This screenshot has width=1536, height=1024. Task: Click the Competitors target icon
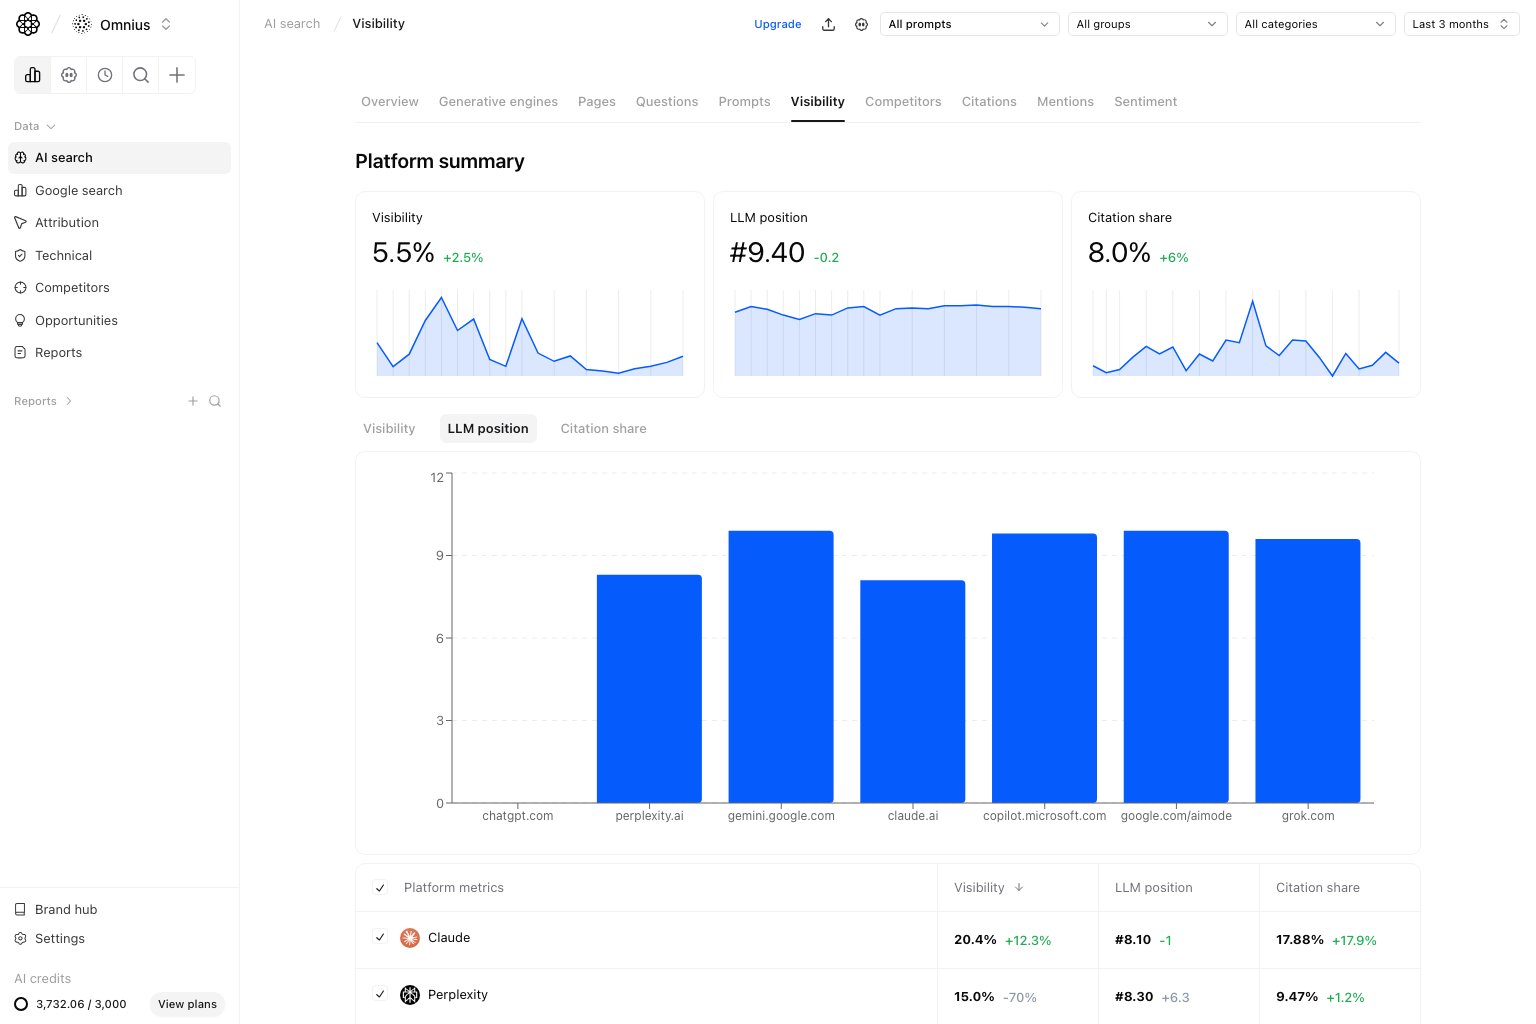[20, 288]
